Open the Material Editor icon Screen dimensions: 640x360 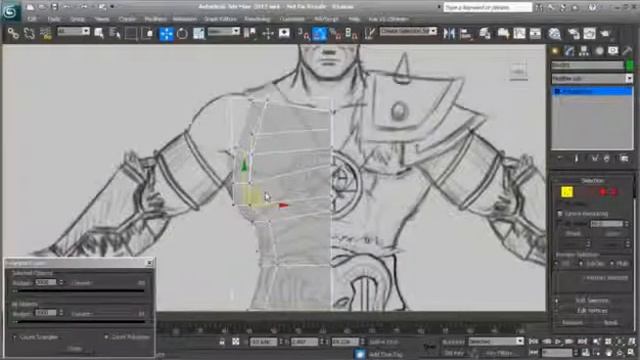(554, 33)
